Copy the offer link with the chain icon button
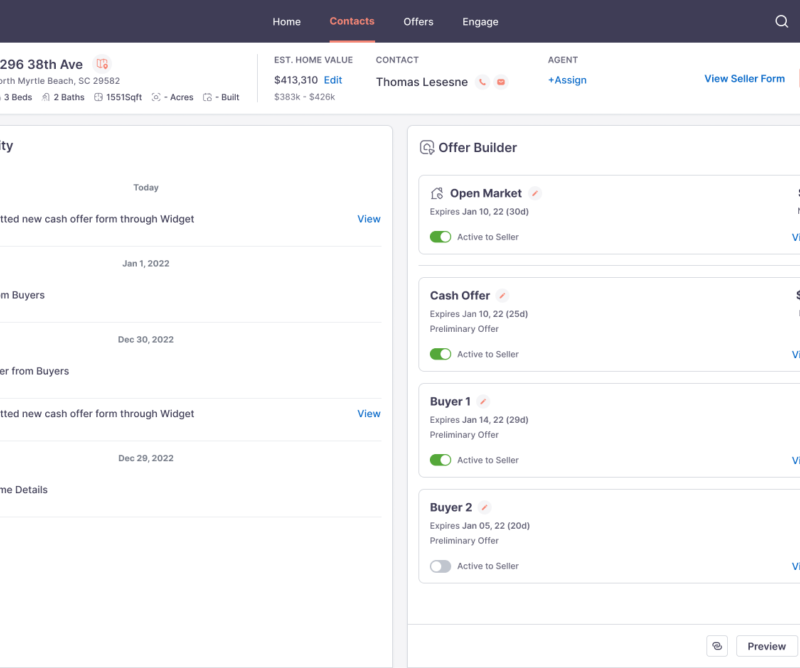Image resolution: width=800 pixels, height=668 pixels. 716,646
